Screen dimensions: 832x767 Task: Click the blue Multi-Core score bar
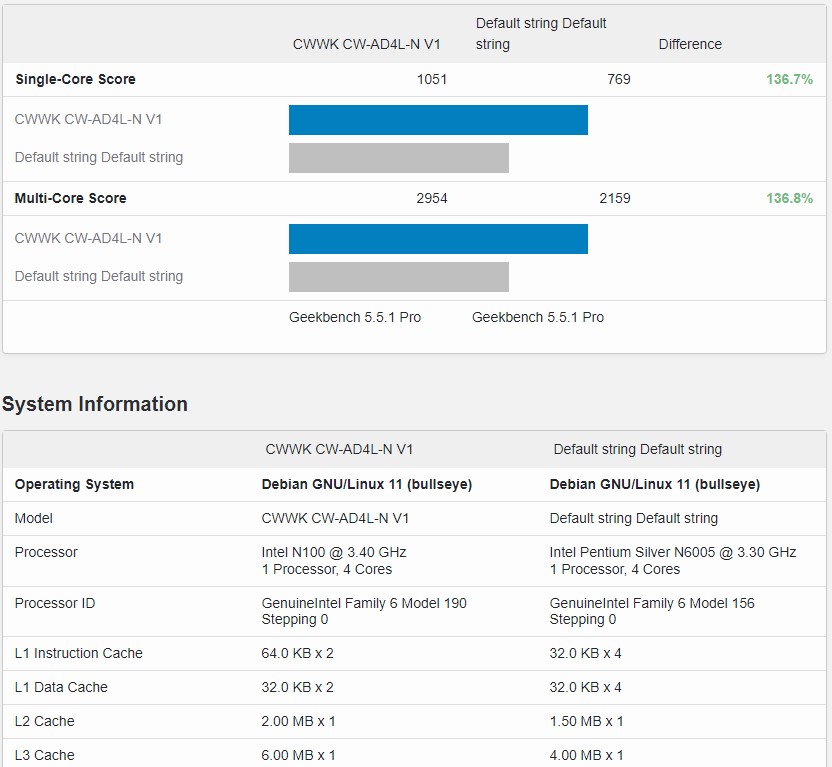[x=438, y=239]
